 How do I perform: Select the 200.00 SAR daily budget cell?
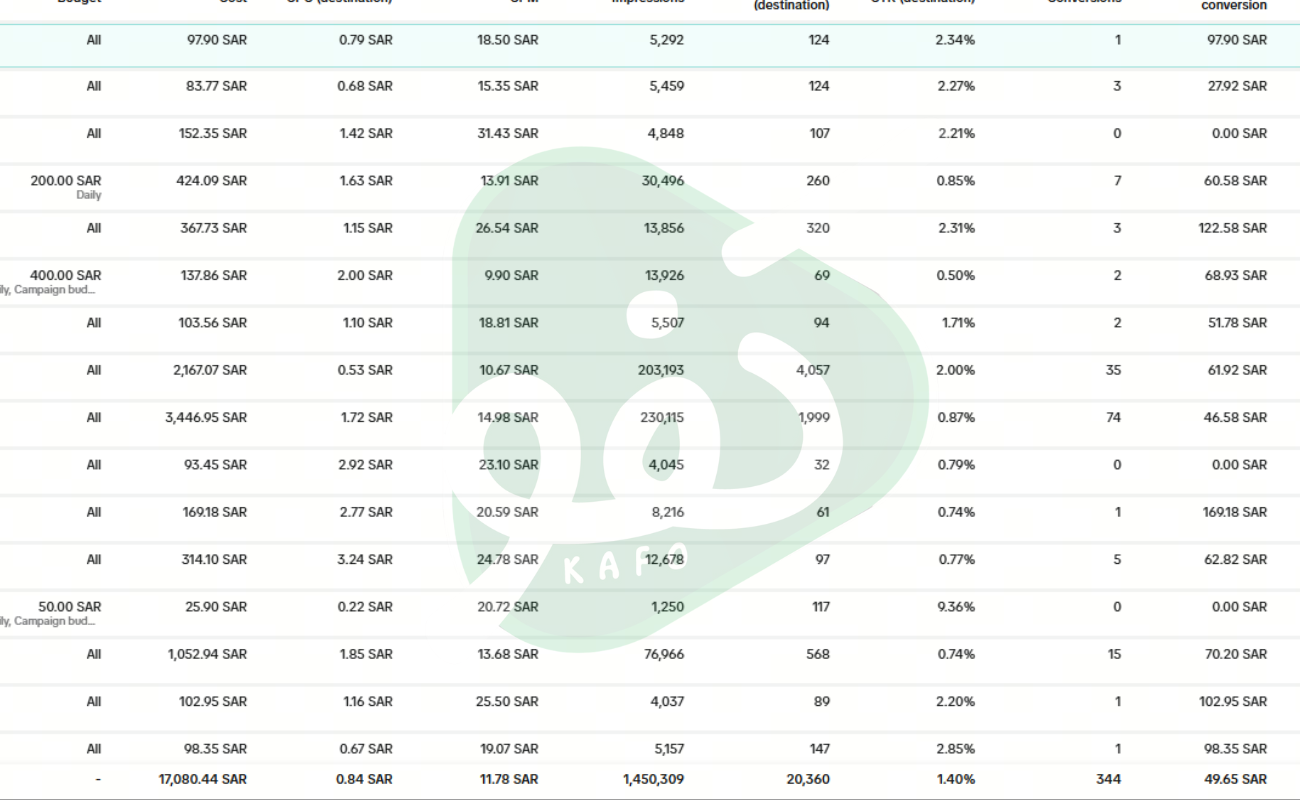tap(66, 181)
